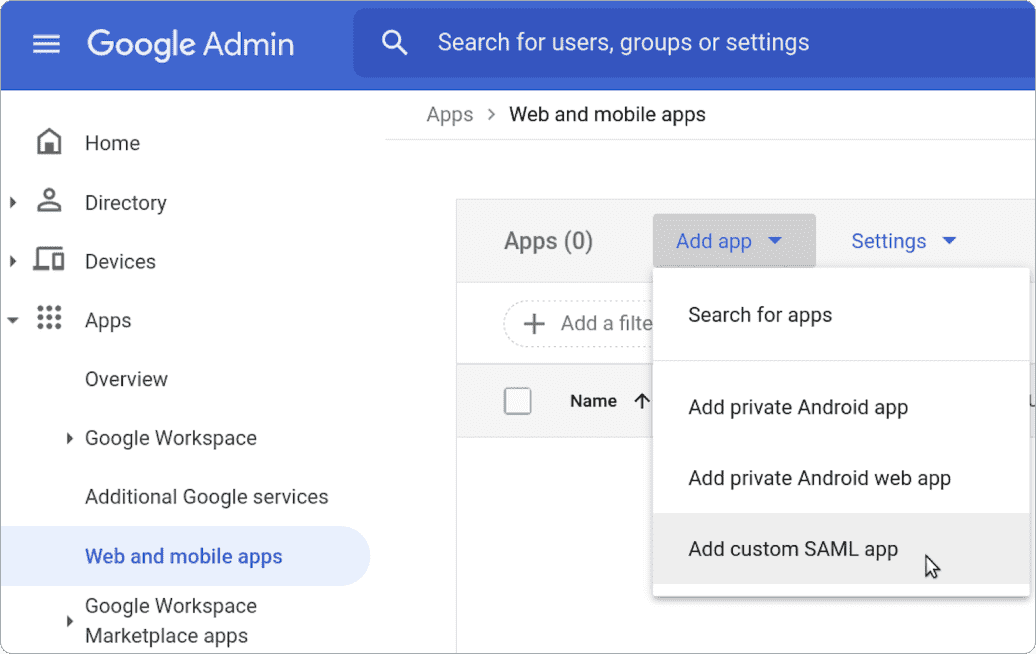The width and height of the screenshot is (1036, 654).
Task: Click the Apps grid icon
Action: pos(48,320)
